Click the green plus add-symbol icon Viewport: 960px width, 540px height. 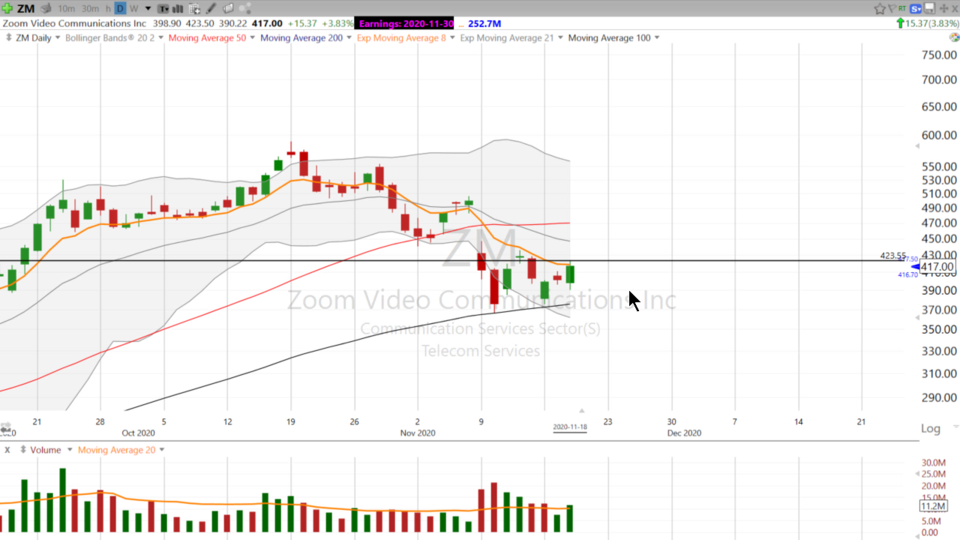point(7,9)
